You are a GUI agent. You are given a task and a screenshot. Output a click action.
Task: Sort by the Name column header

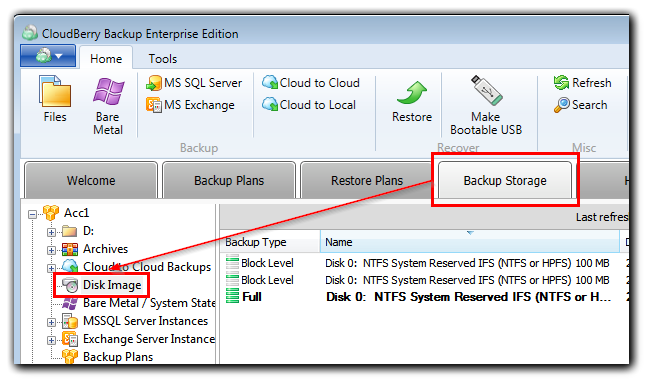(x=470, y=242)
